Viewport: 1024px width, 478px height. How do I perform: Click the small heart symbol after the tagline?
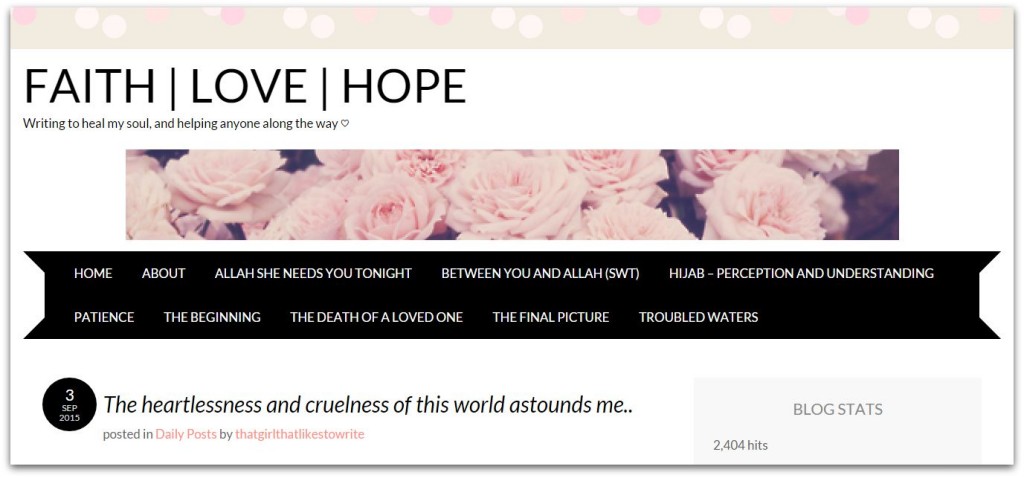coord(345,123)
